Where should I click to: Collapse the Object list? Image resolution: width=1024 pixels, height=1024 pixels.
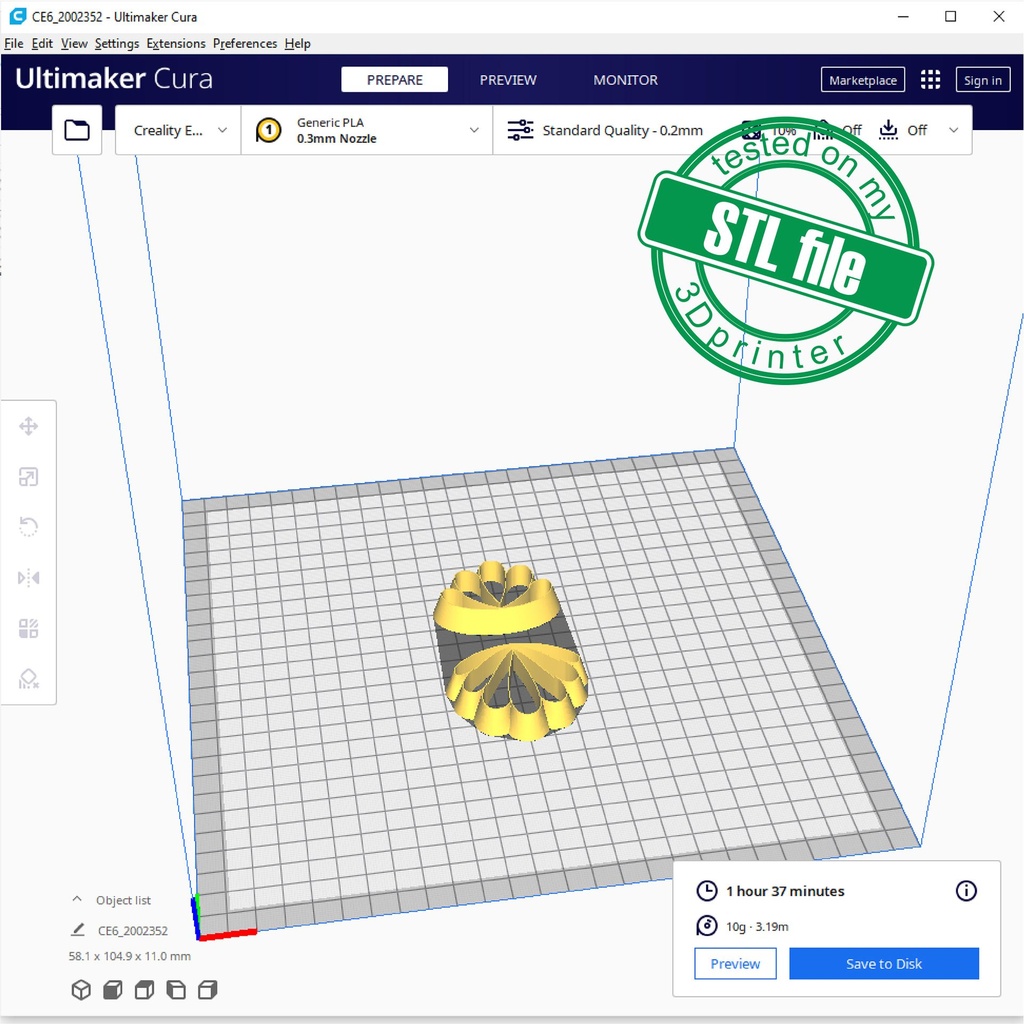[77, 900]
